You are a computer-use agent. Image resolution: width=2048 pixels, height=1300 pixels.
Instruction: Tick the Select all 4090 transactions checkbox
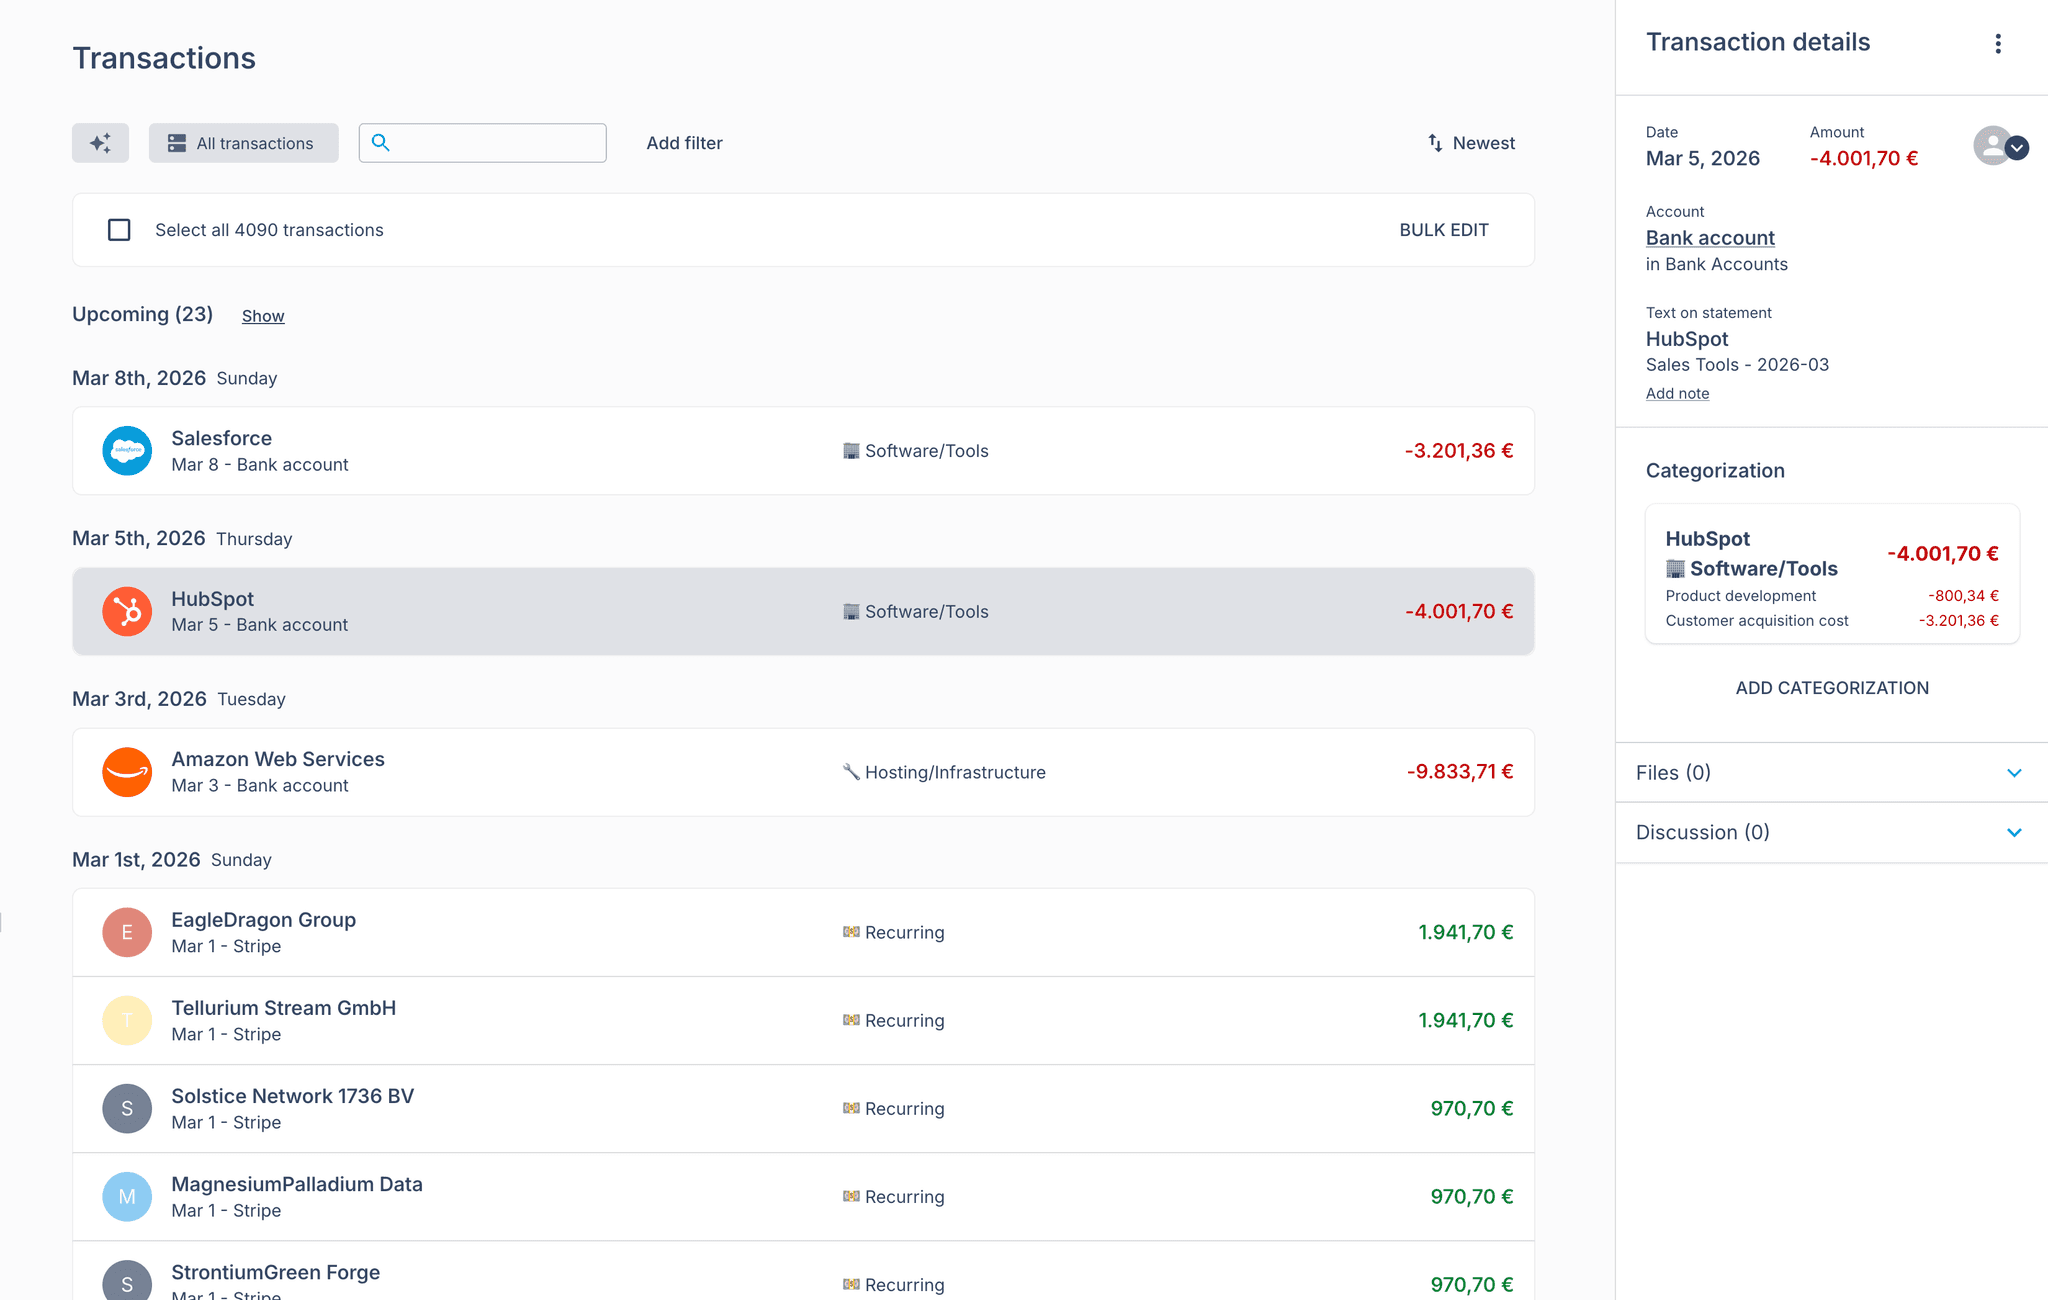point(119,230)
